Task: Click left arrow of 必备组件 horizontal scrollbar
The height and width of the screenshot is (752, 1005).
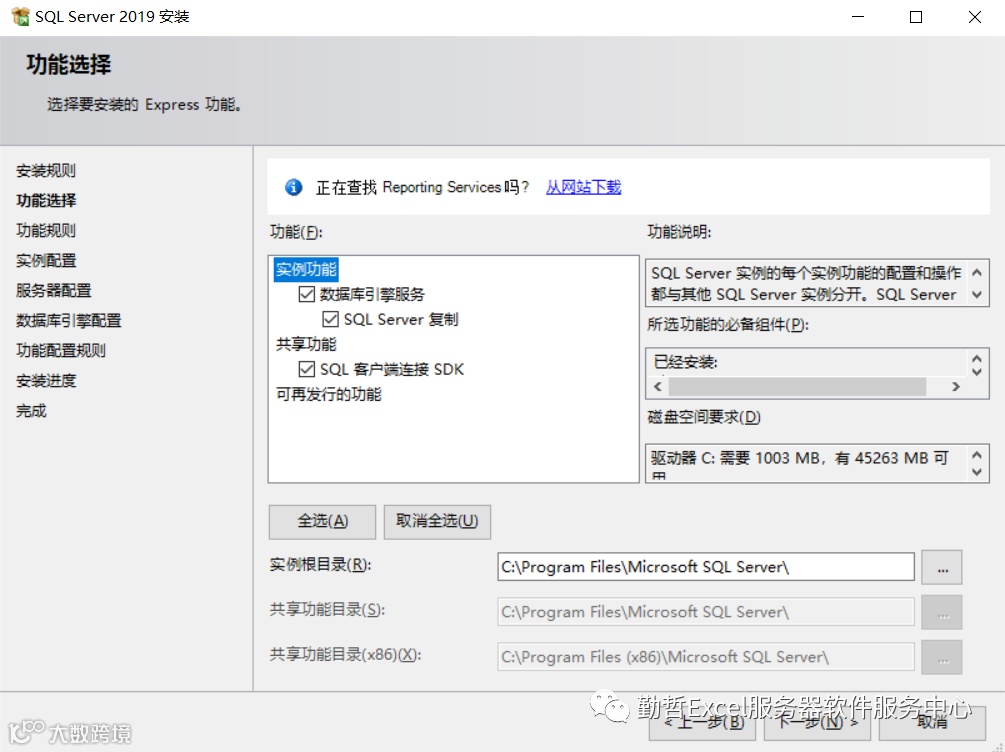Action: point(658,387)
